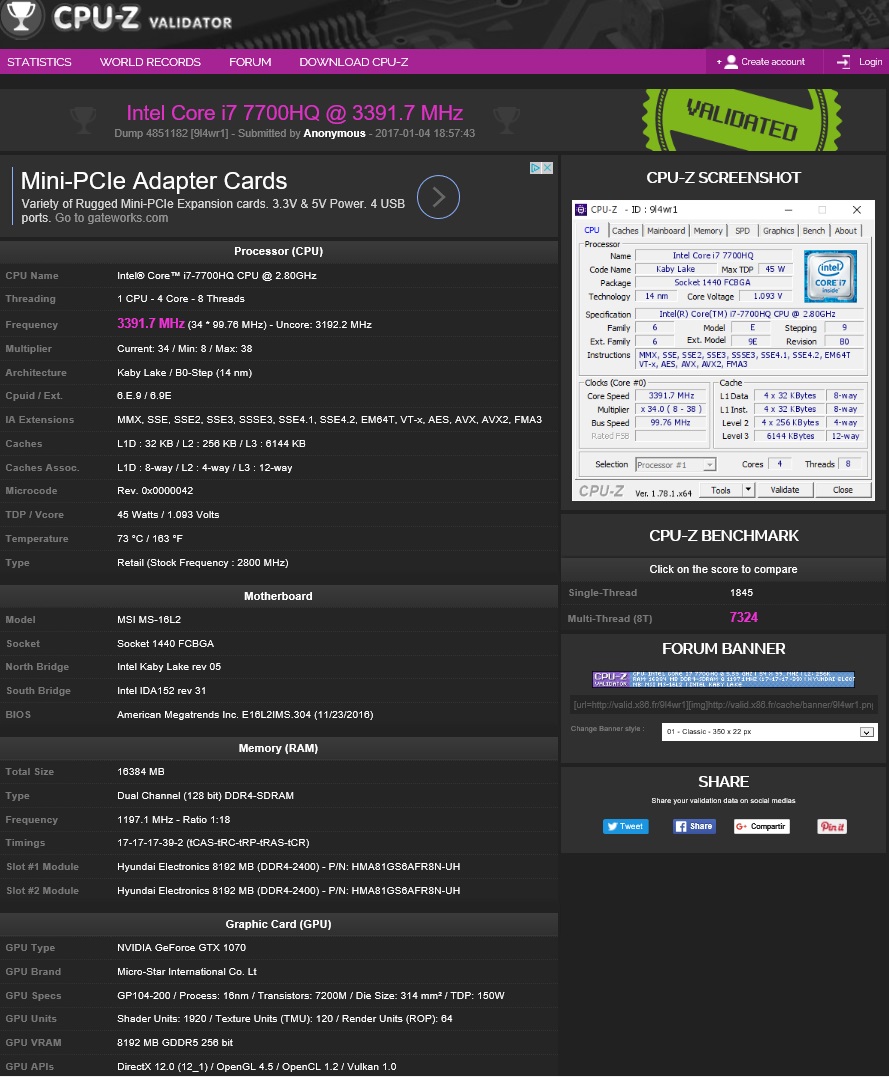
Task: Click the Anonymous submitter name
Action: (x=335, y=133)
